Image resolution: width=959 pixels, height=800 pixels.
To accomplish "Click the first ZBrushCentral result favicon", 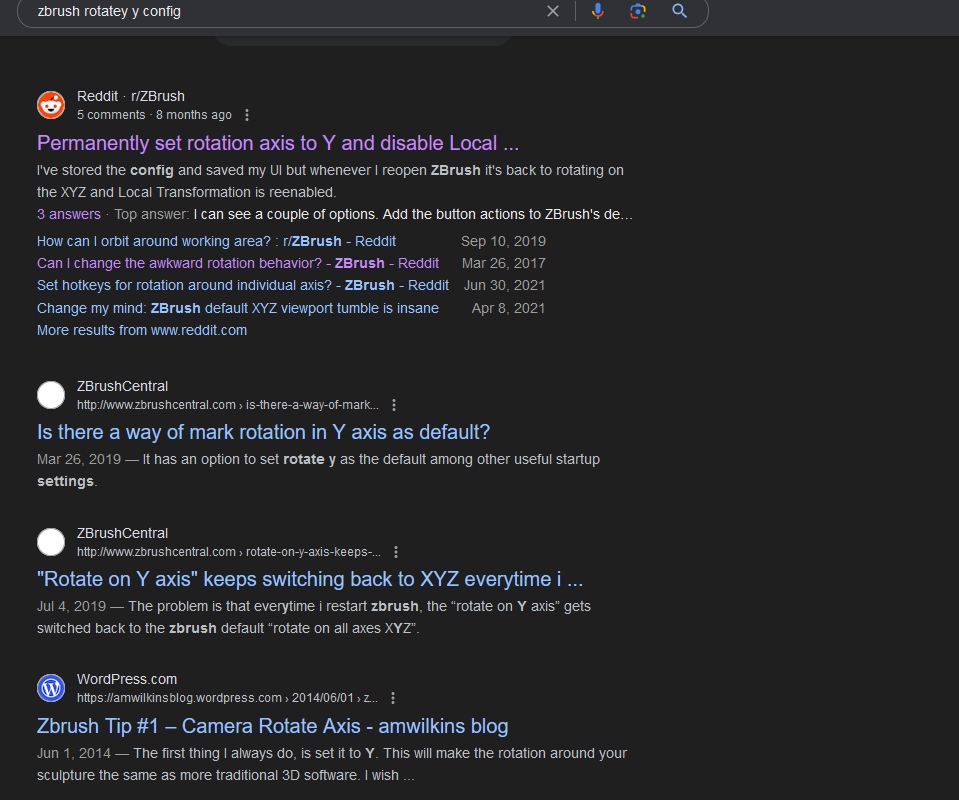I will point(51,395).
